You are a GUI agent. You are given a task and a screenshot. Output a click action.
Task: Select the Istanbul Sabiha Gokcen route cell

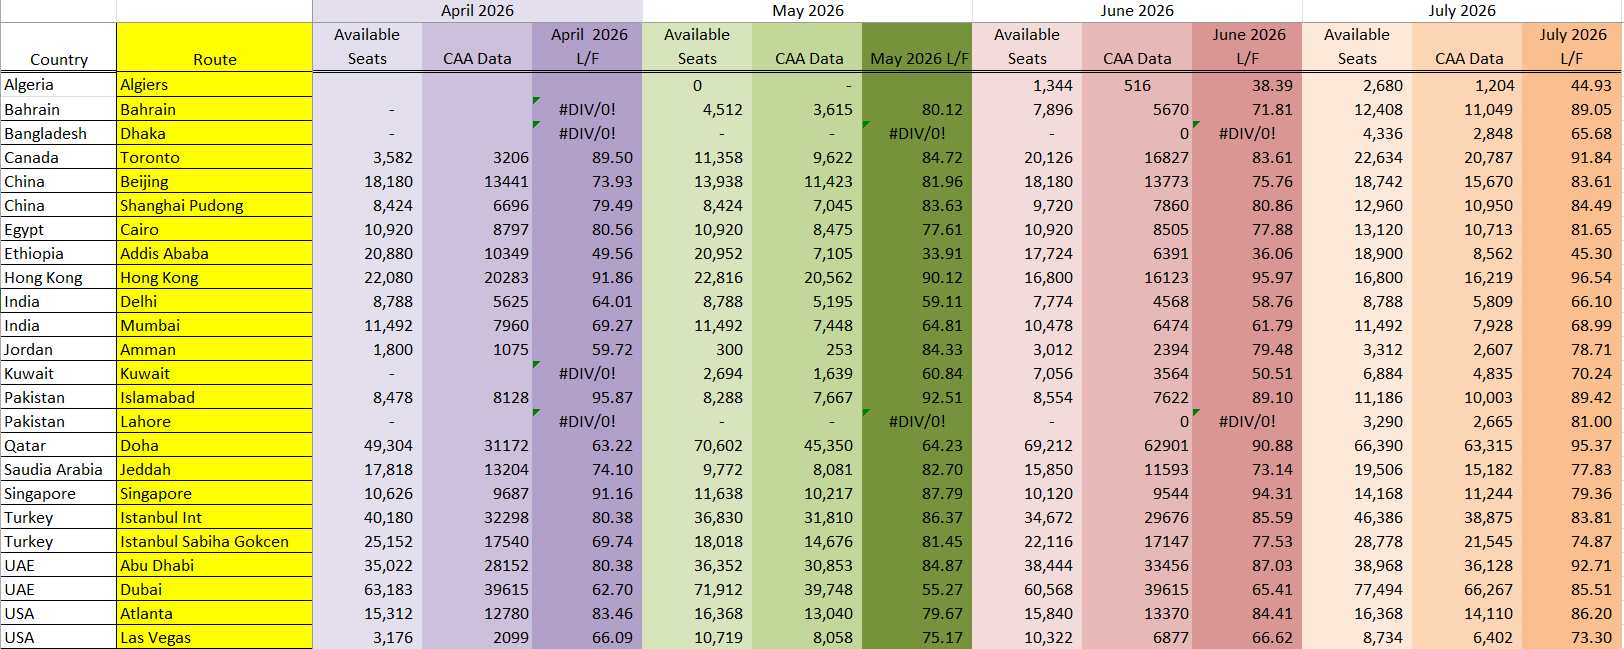coord(215,541)
